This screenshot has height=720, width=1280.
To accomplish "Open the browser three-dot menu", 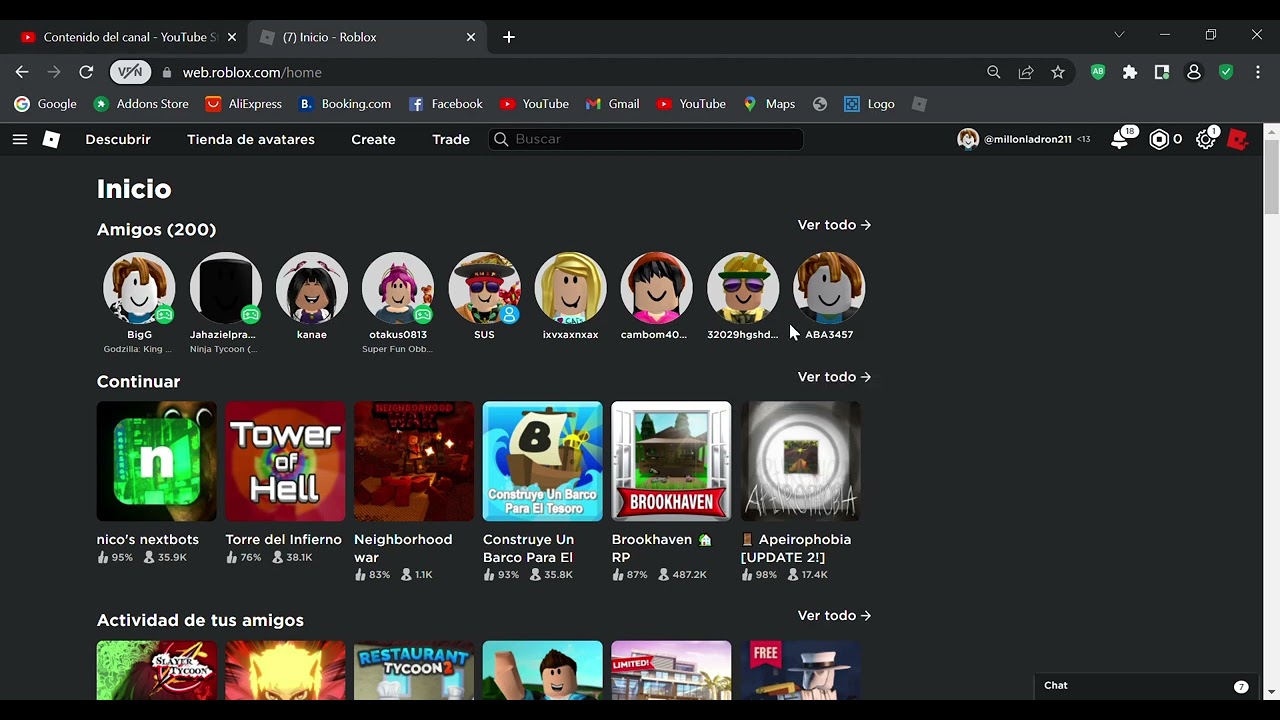I will click(x=1258, y=72).
